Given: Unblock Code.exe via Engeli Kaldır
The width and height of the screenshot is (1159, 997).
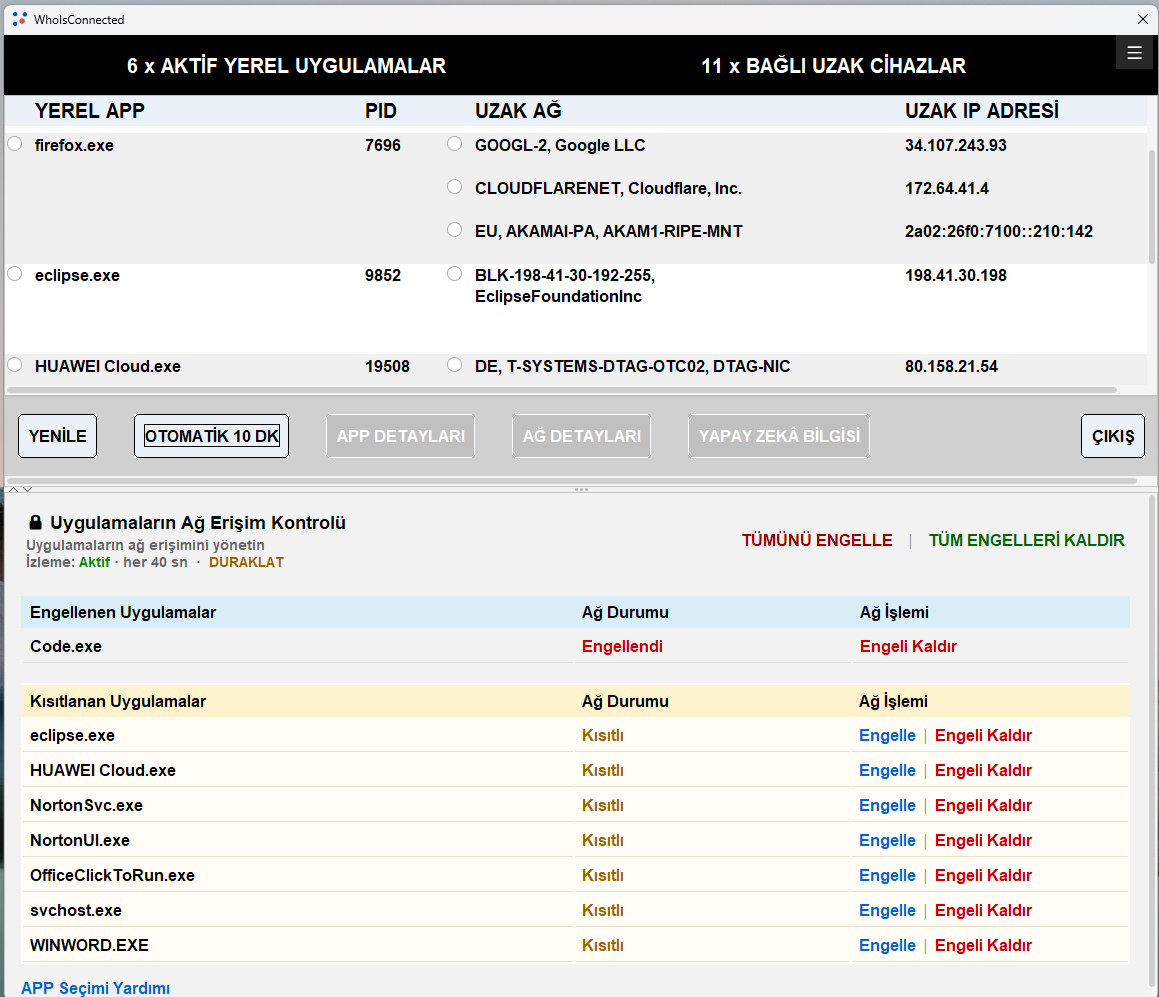Looking at the screenshot, I should (x=908, y=647).
